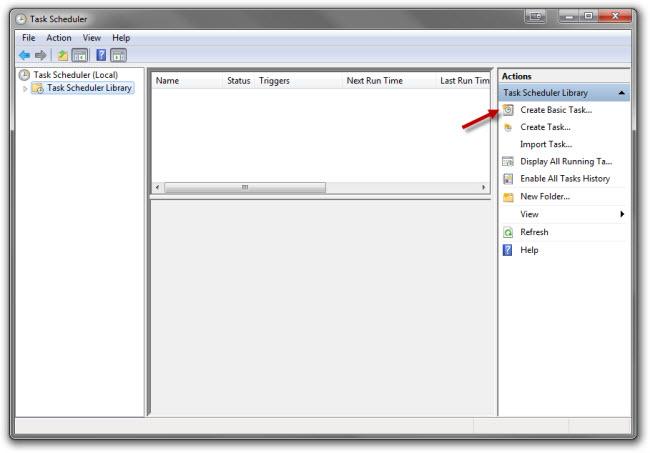
Task: Maximize the Task Scheduler window
Action: point(588,17)
